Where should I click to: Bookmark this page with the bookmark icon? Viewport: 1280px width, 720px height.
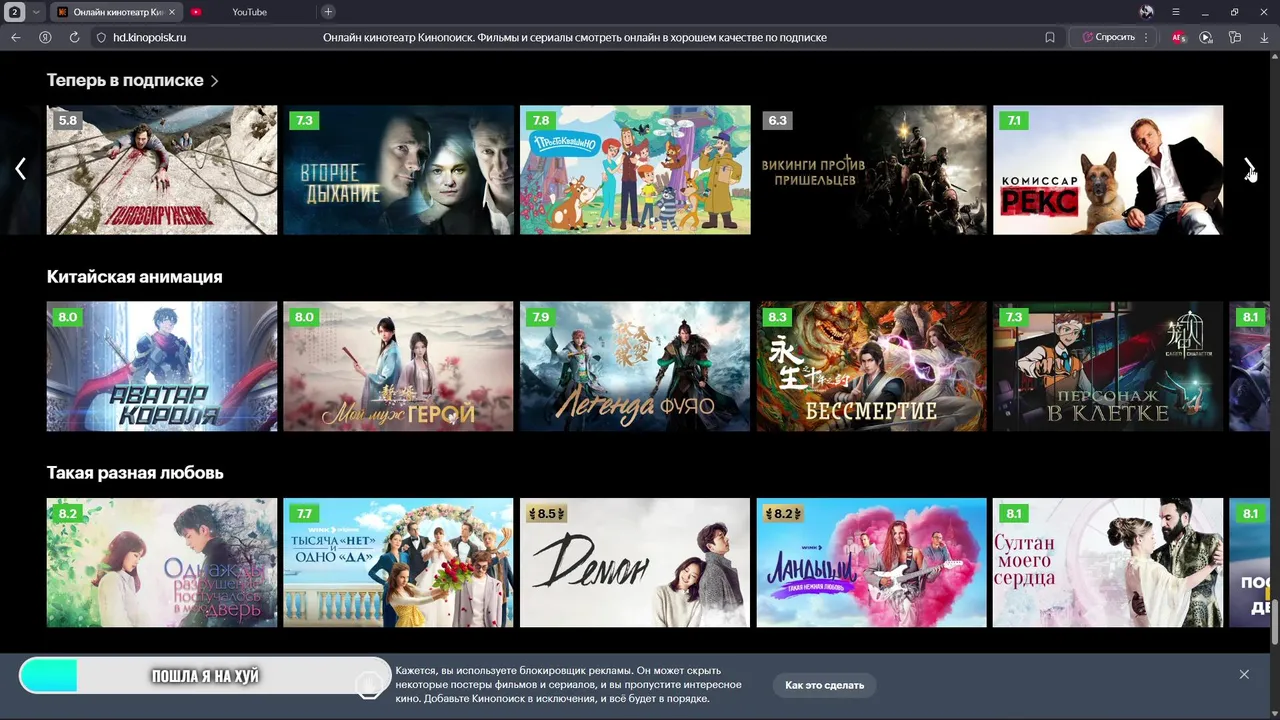tap(1050, 37)
